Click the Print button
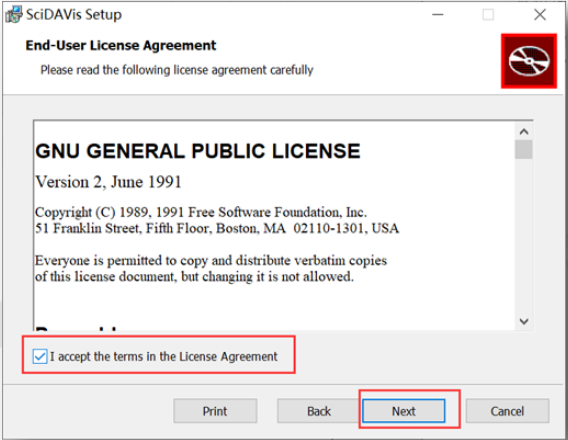The width and height of the screenshot is (568, 440). 215,411
